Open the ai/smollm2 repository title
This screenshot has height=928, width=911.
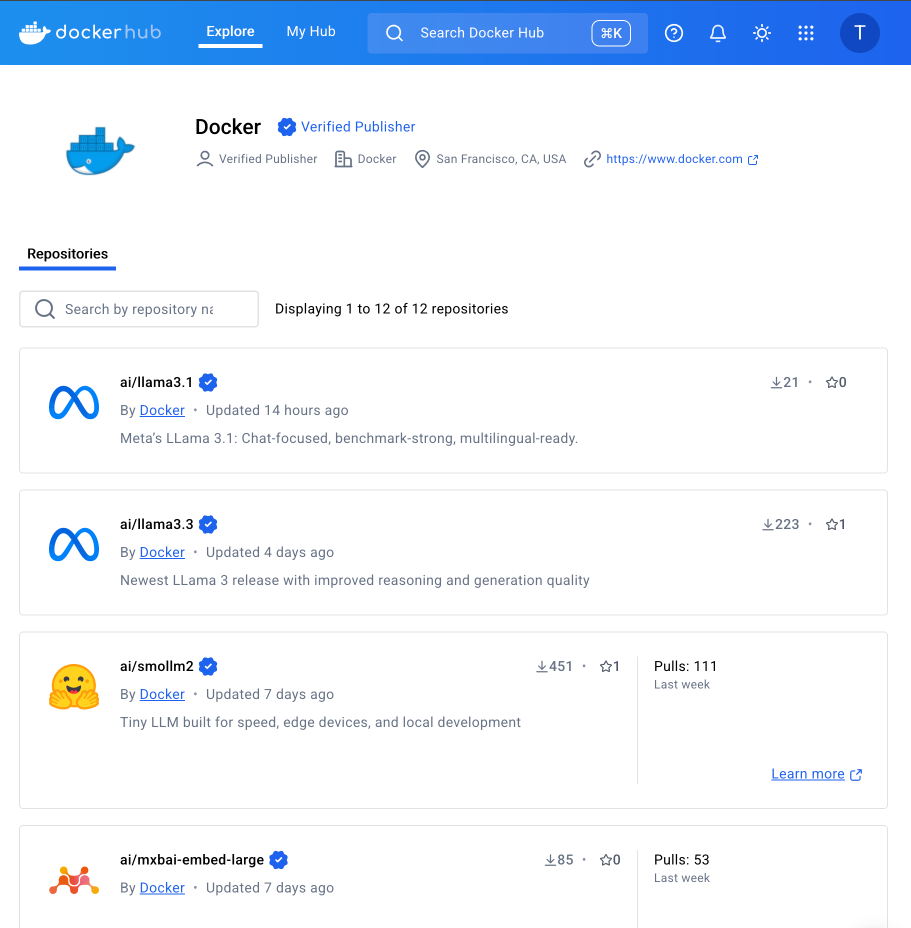[156, 666]
